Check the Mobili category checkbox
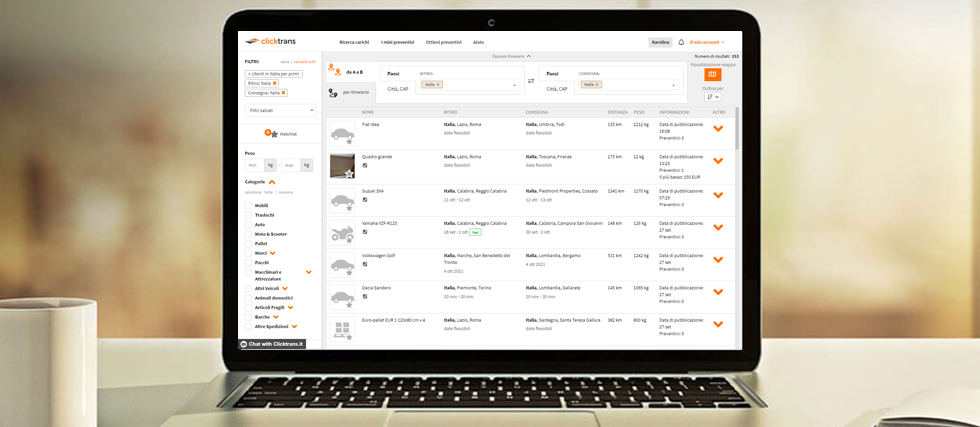Screen dimensions: 980x427 [x=249, y=206]
